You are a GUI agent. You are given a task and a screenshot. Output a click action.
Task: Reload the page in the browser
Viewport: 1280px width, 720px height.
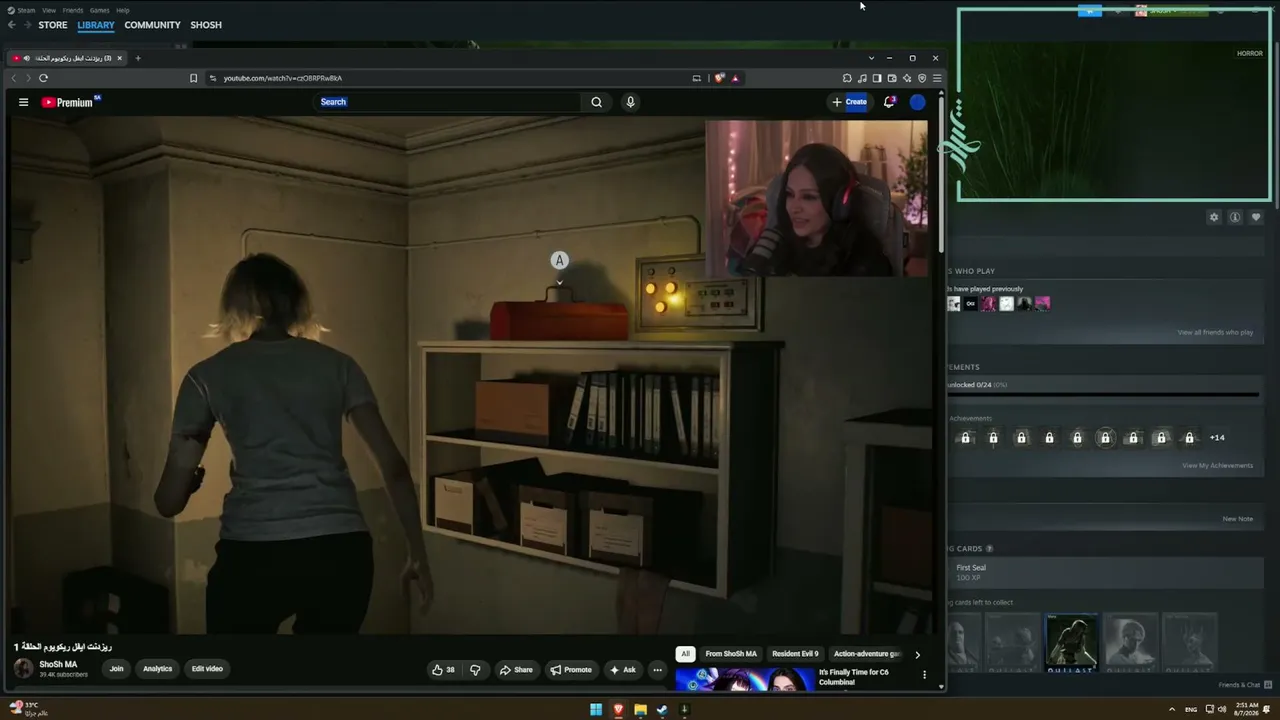coord(43,78)
